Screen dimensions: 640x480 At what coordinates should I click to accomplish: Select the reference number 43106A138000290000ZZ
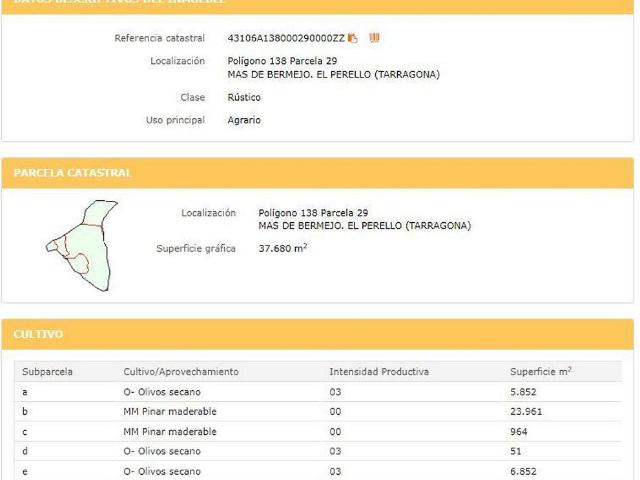point(285,38)
